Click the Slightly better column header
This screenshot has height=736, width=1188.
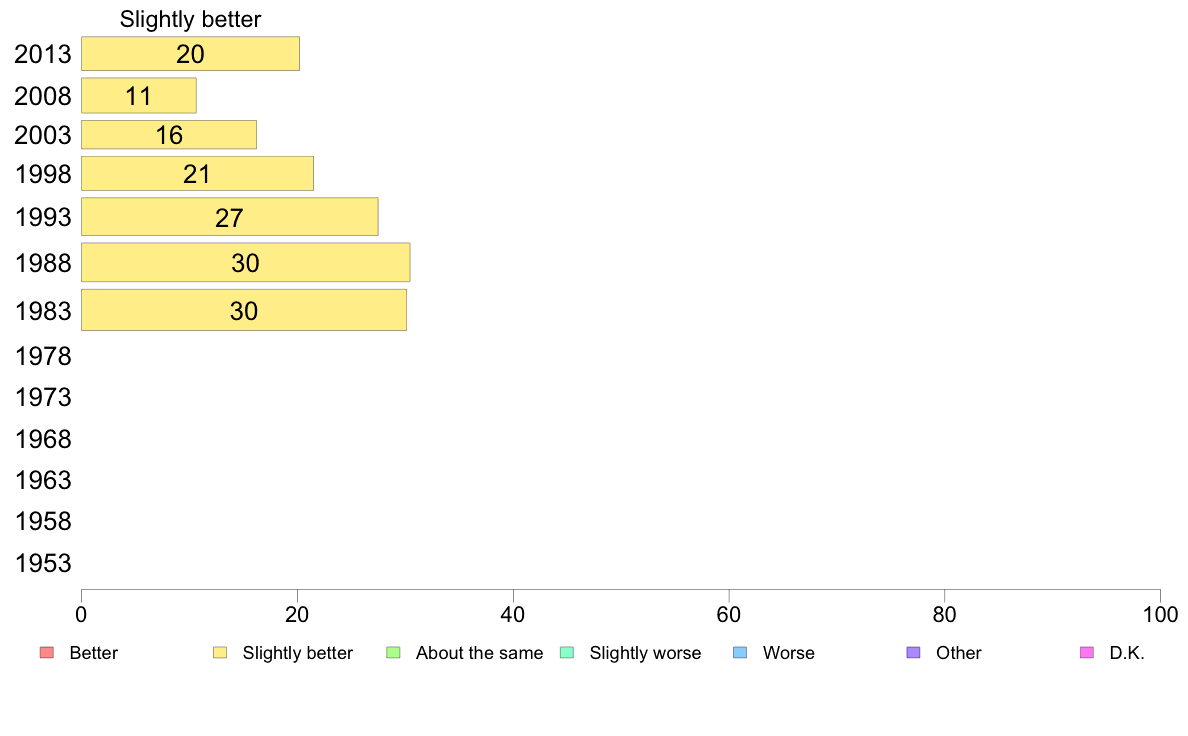(x=190, y=19)
